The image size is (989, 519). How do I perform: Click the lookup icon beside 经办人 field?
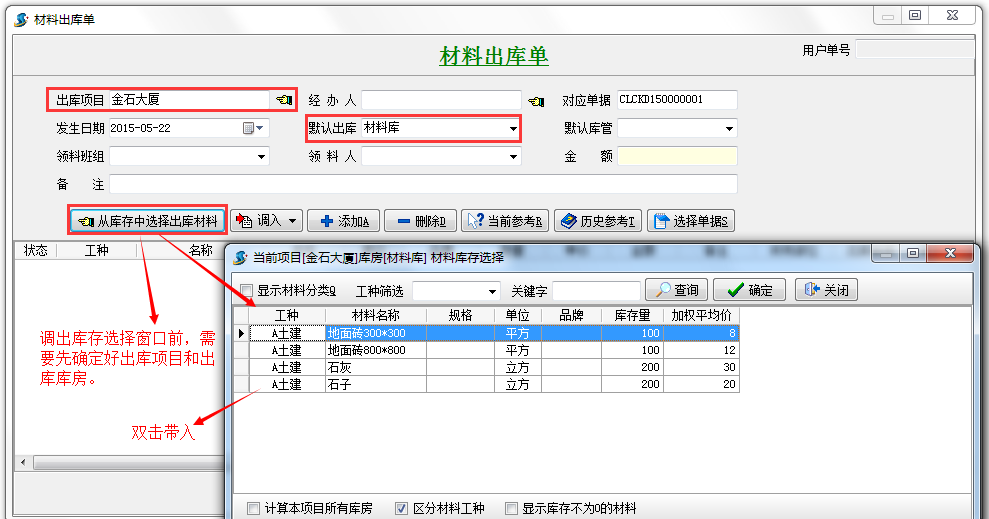(535, 100)
